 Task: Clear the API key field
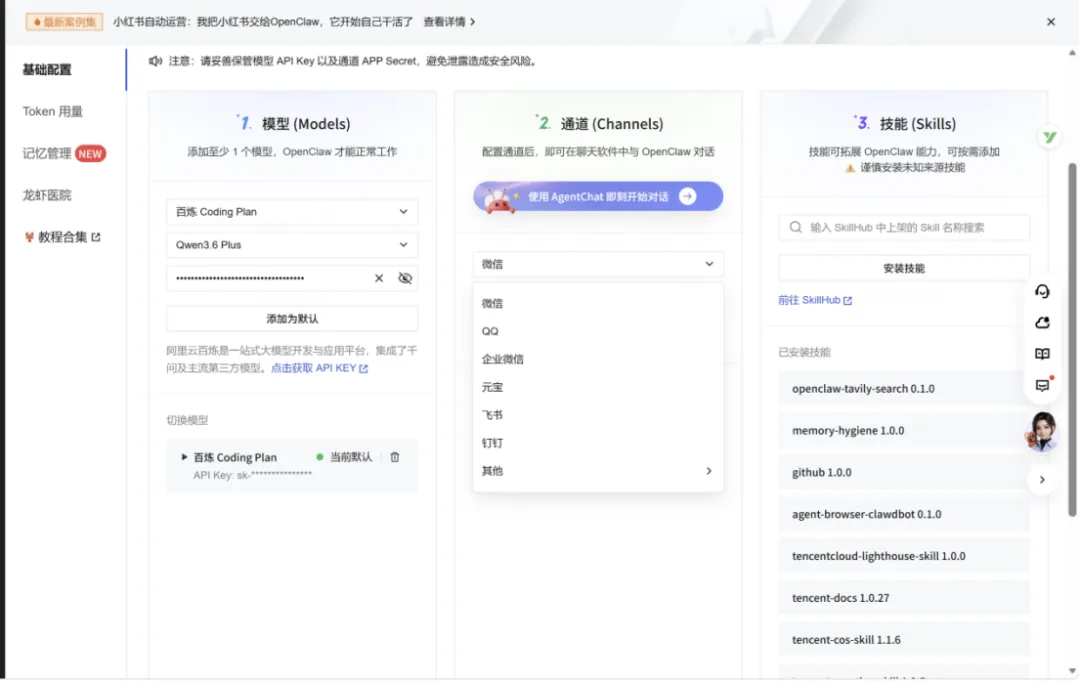coord(379,278)
